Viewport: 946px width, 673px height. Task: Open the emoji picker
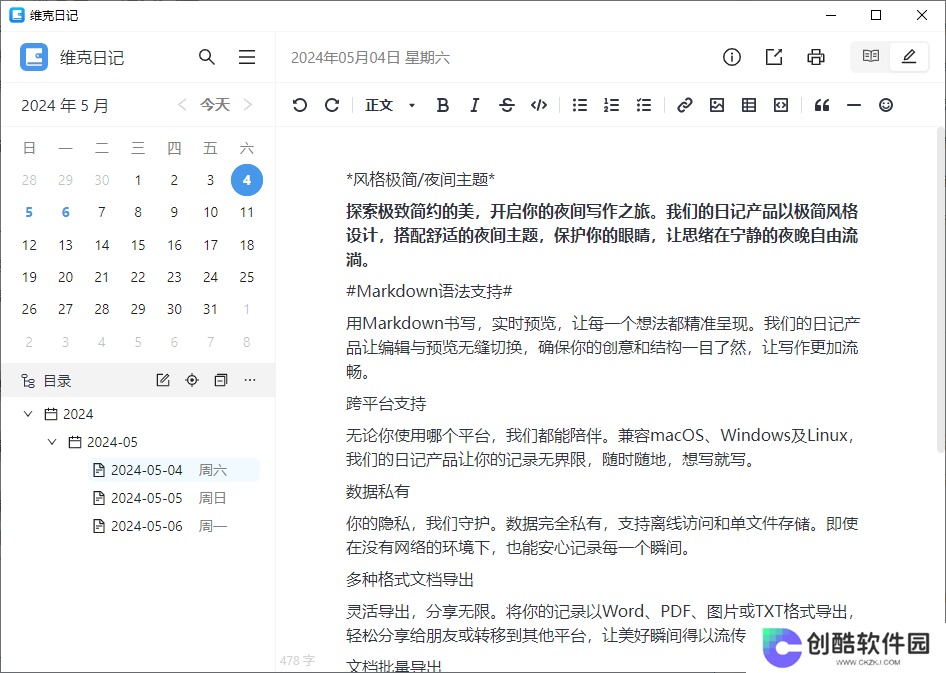click(x=886, y=105)
